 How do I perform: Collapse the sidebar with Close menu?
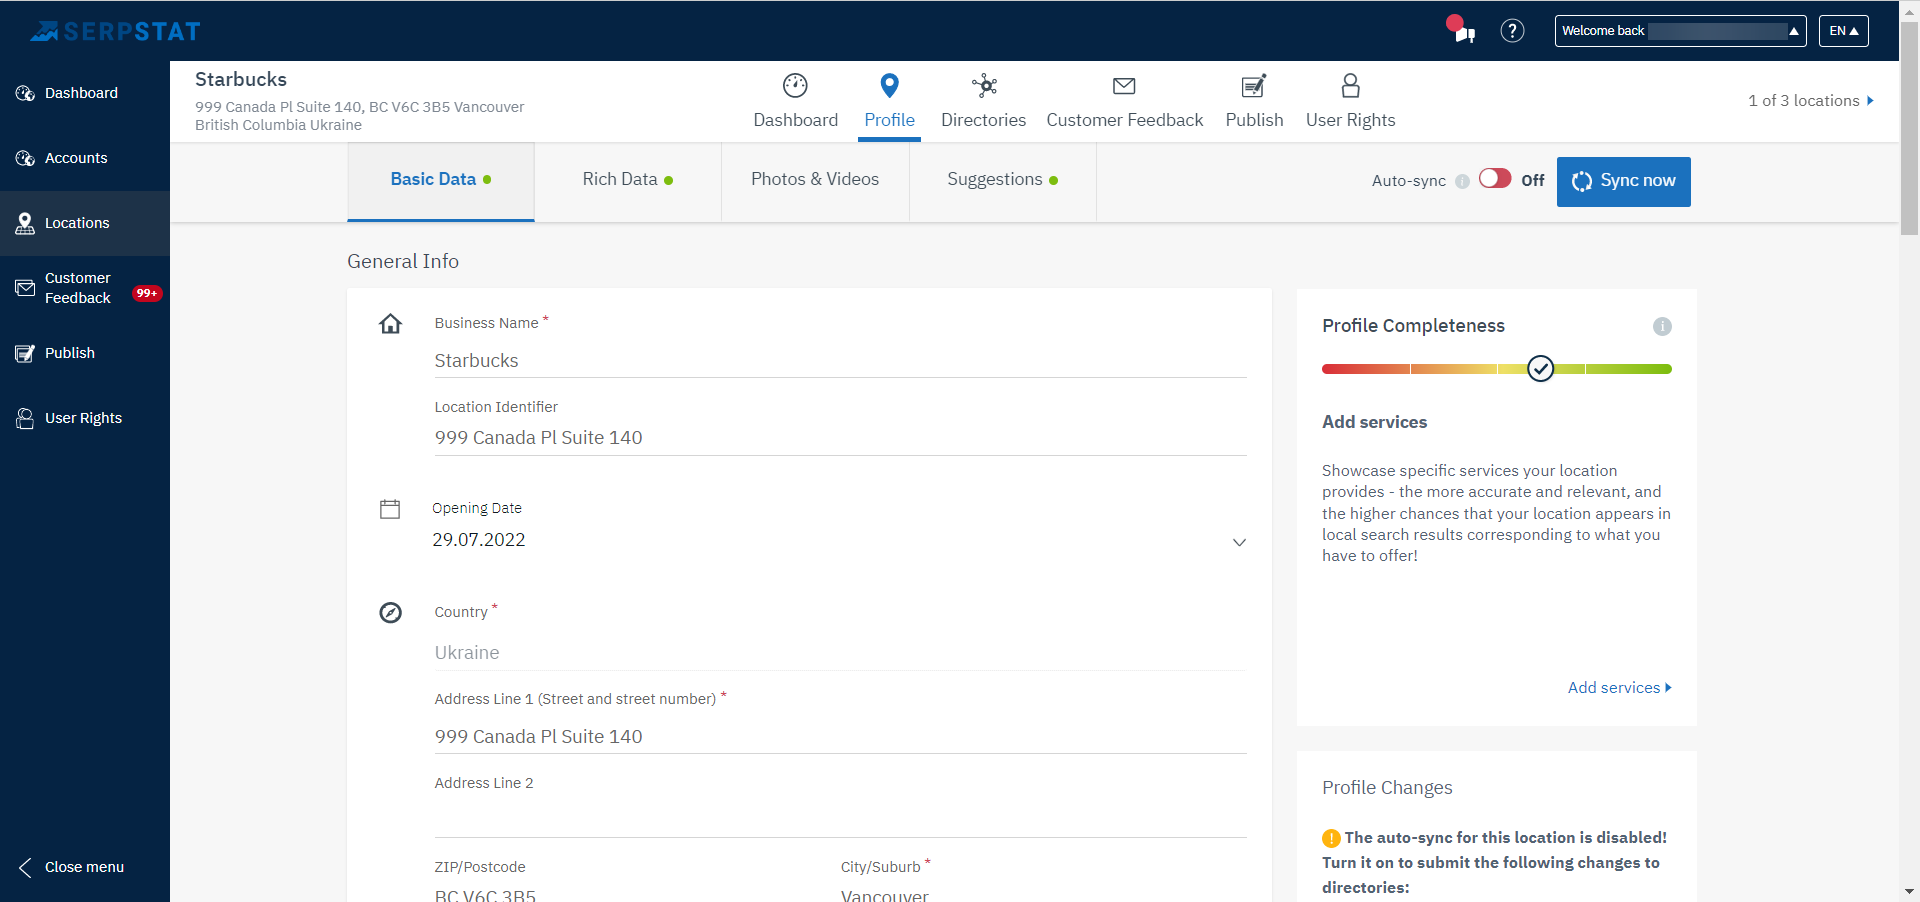(x=72, y=867)
